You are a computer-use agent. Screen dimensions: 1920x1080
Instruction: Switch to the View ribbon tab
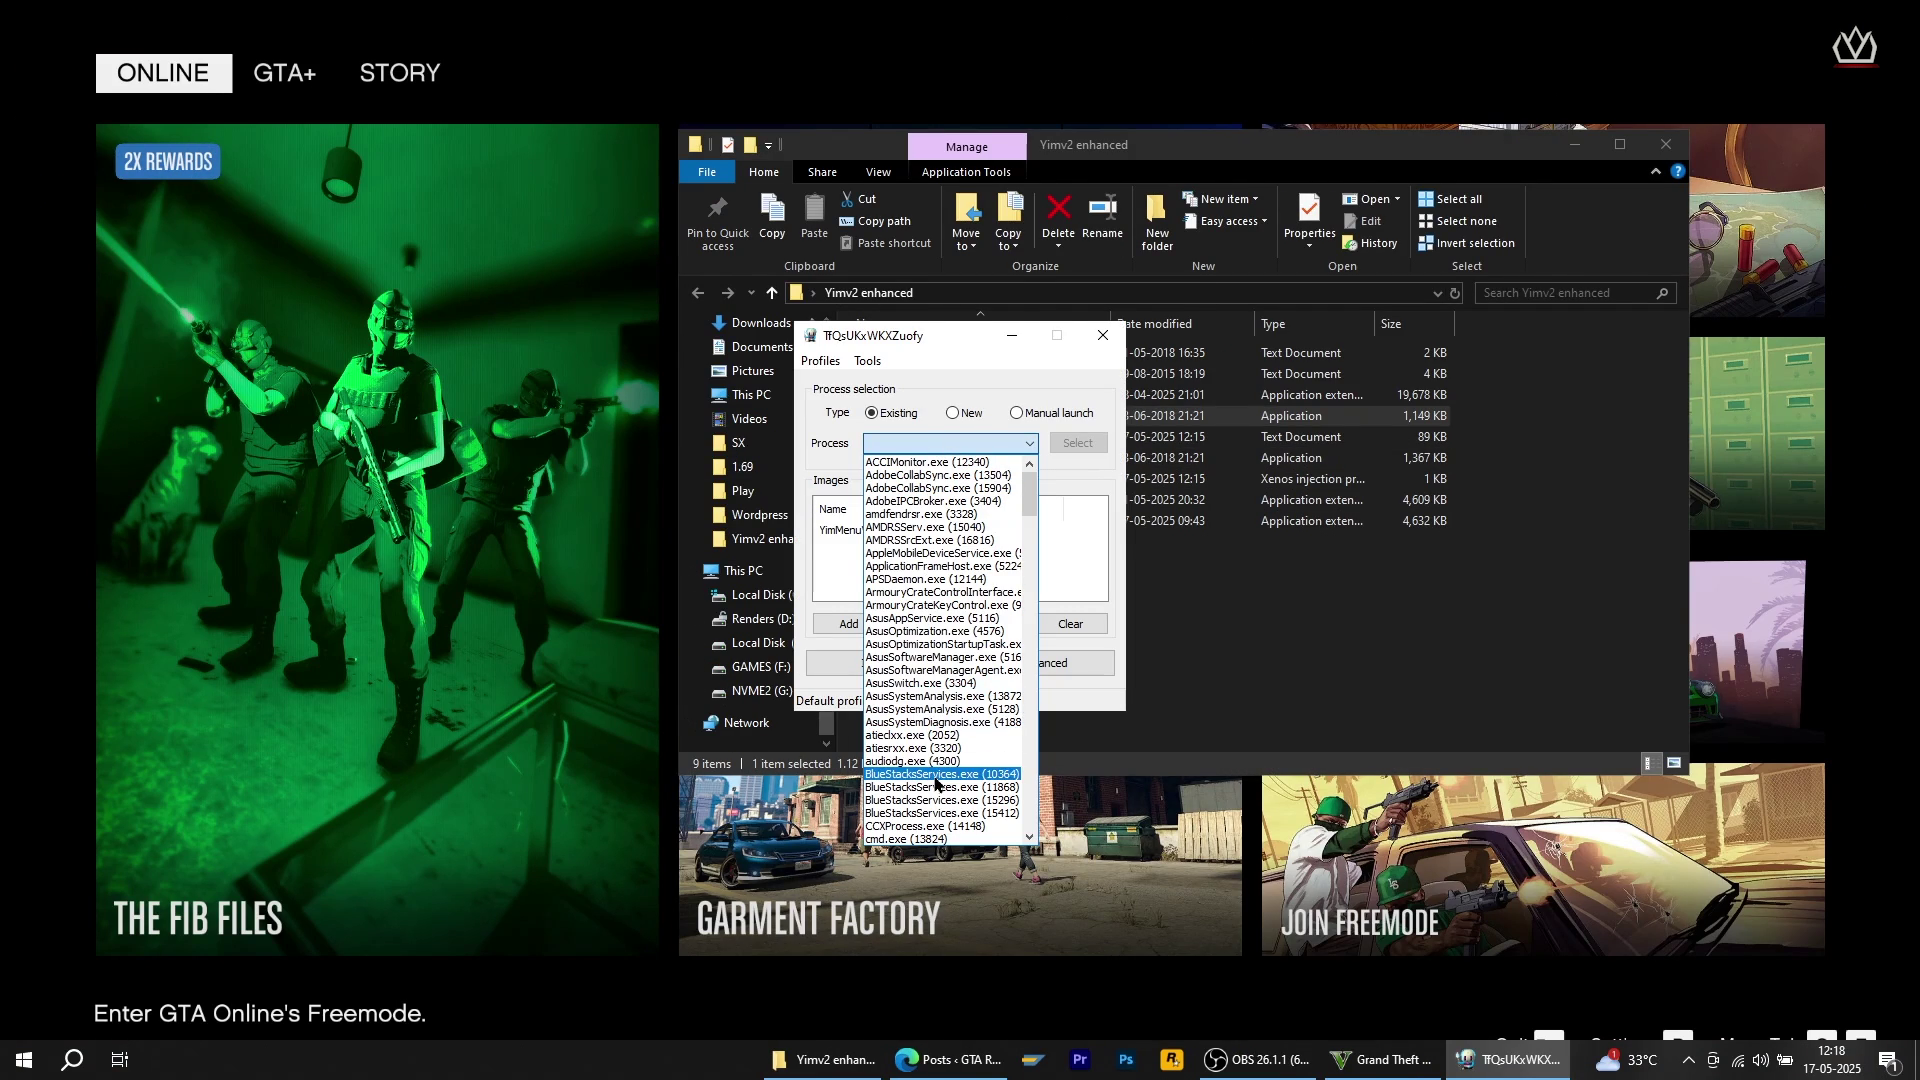878,172
